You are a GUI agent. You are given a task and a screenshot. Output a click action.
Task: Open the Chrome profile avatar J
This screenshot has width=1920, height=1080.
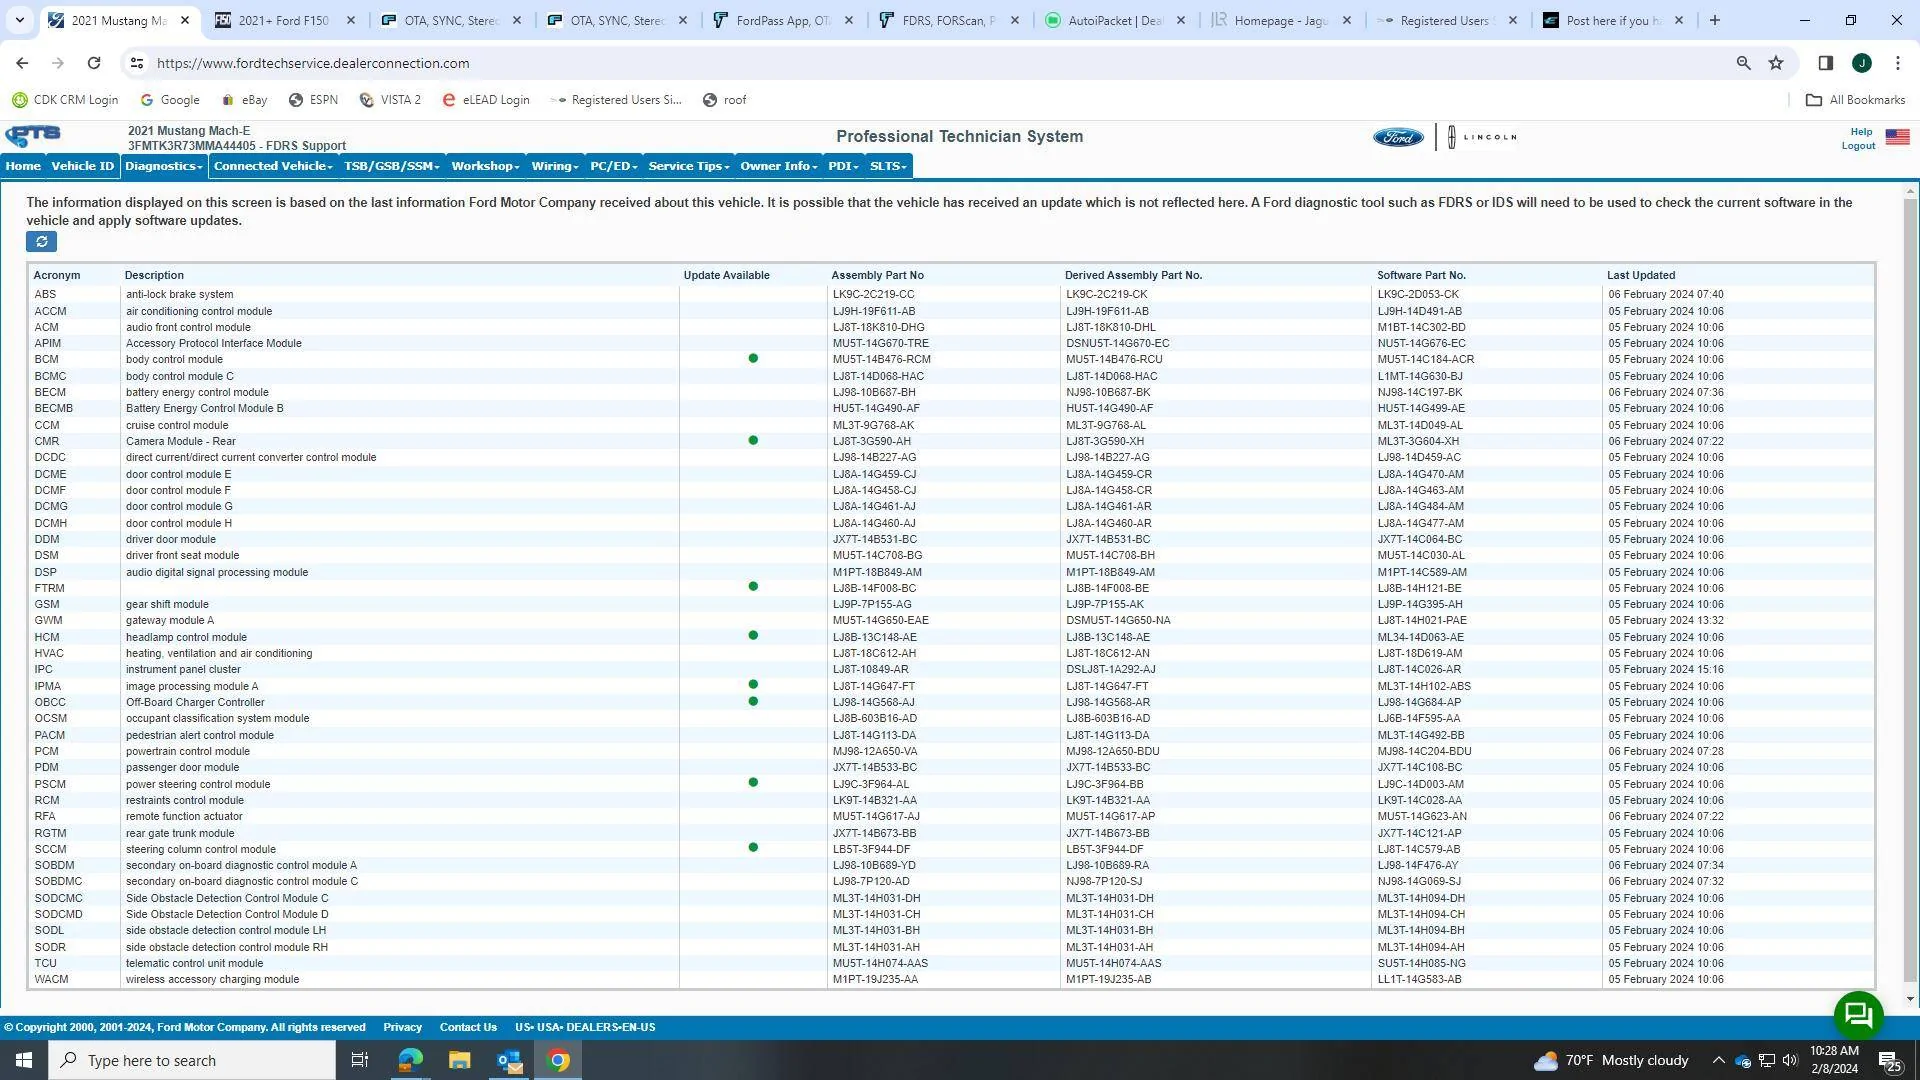pyautogui.click(x=1861, y=63)
